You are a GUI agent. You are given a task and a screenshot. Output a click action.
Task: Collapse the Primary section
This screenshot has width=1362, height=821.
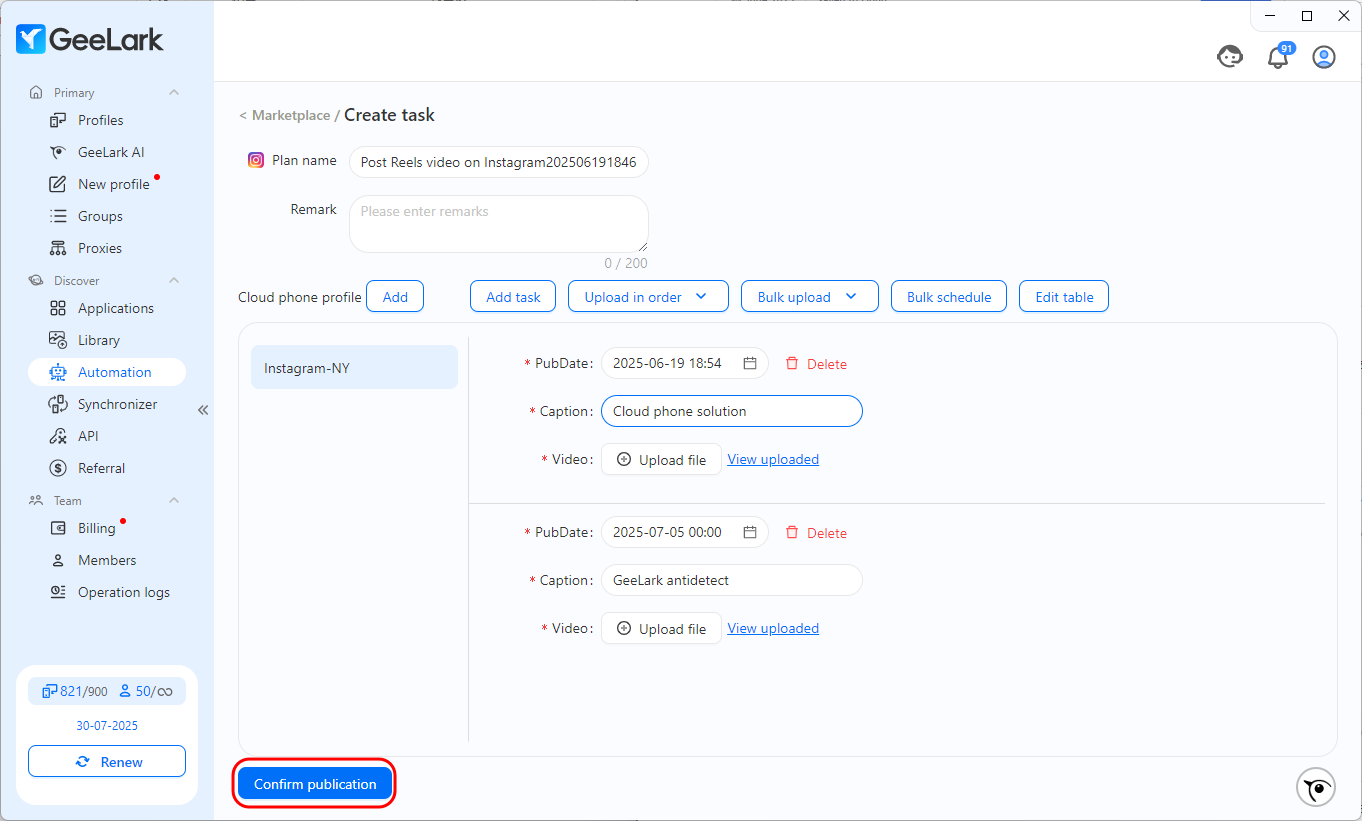pos(174,92)
